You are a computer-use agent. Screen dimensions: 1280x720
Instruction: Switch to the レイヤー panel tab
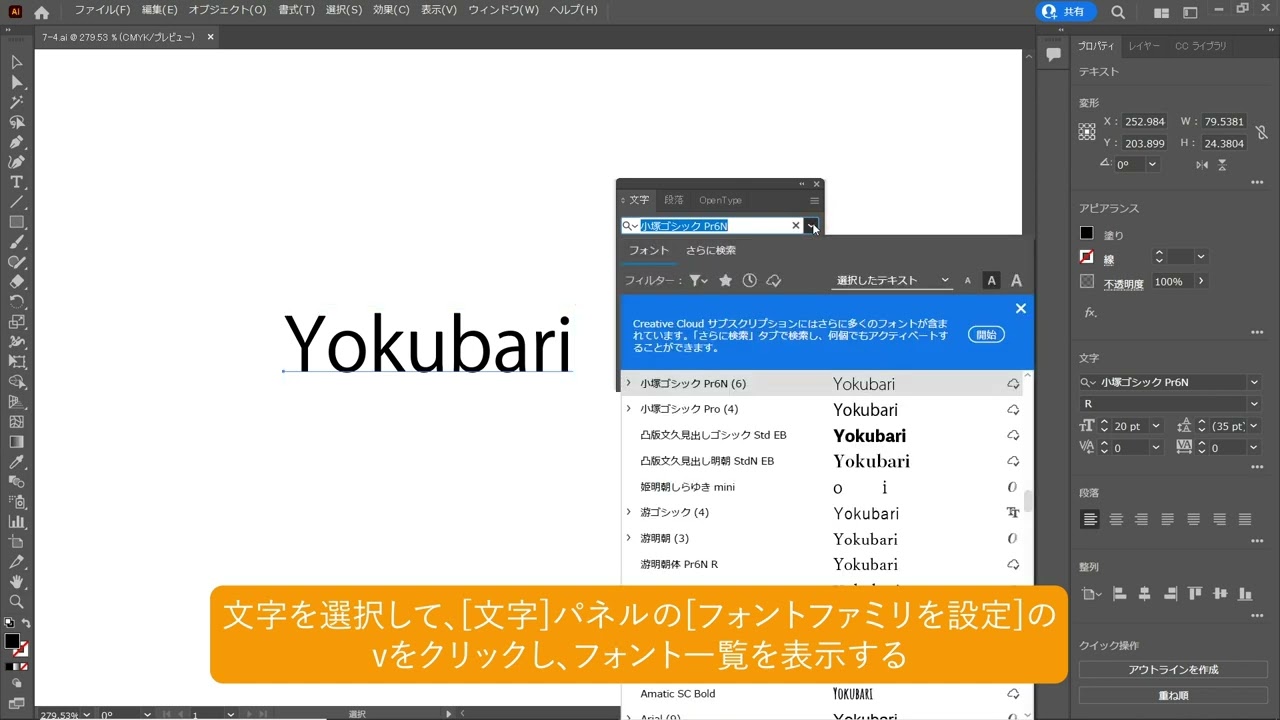(x=1144, y=46)
